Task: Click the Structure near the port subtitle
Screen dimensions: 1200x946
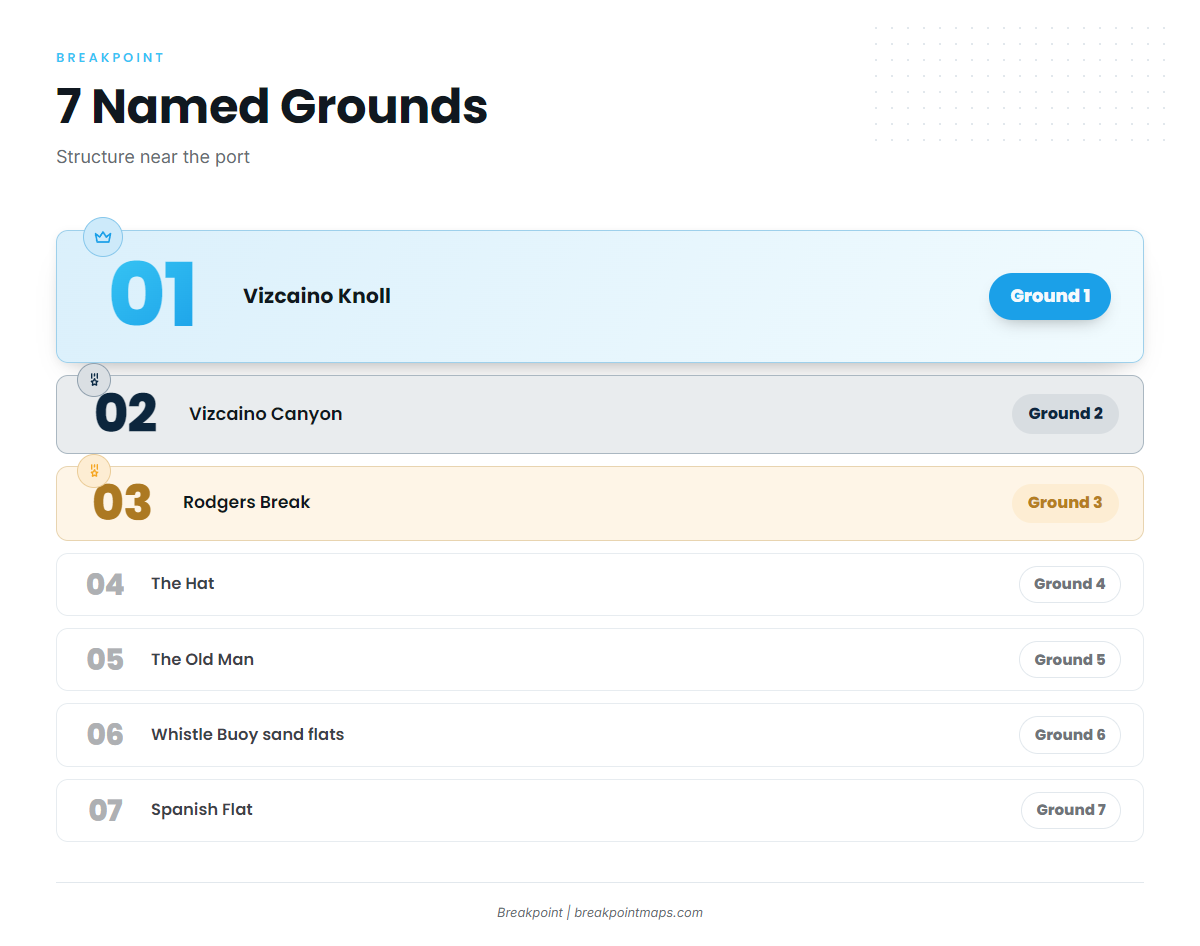Action: pos(153,157)
